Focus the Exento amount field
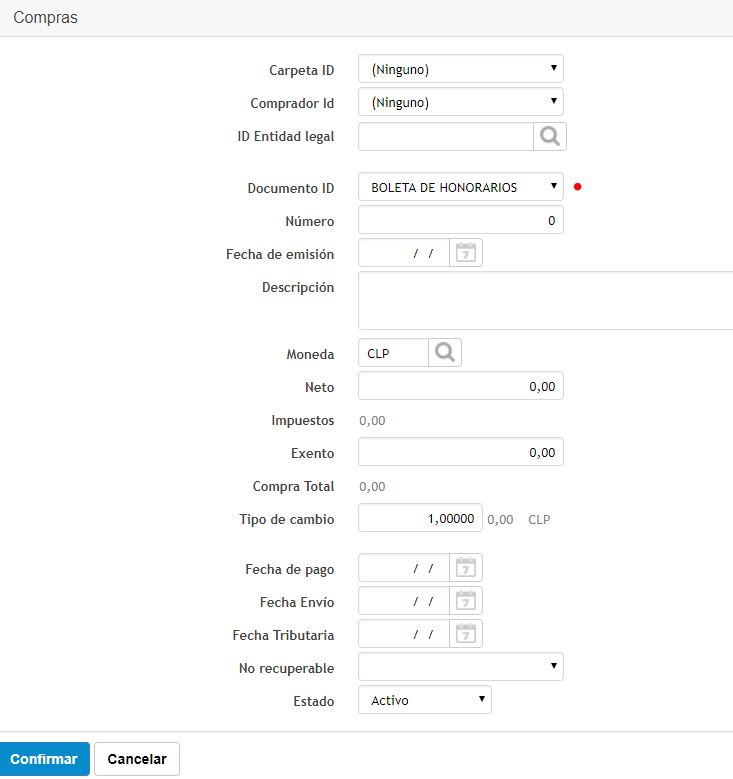 [x=461, y=452]
